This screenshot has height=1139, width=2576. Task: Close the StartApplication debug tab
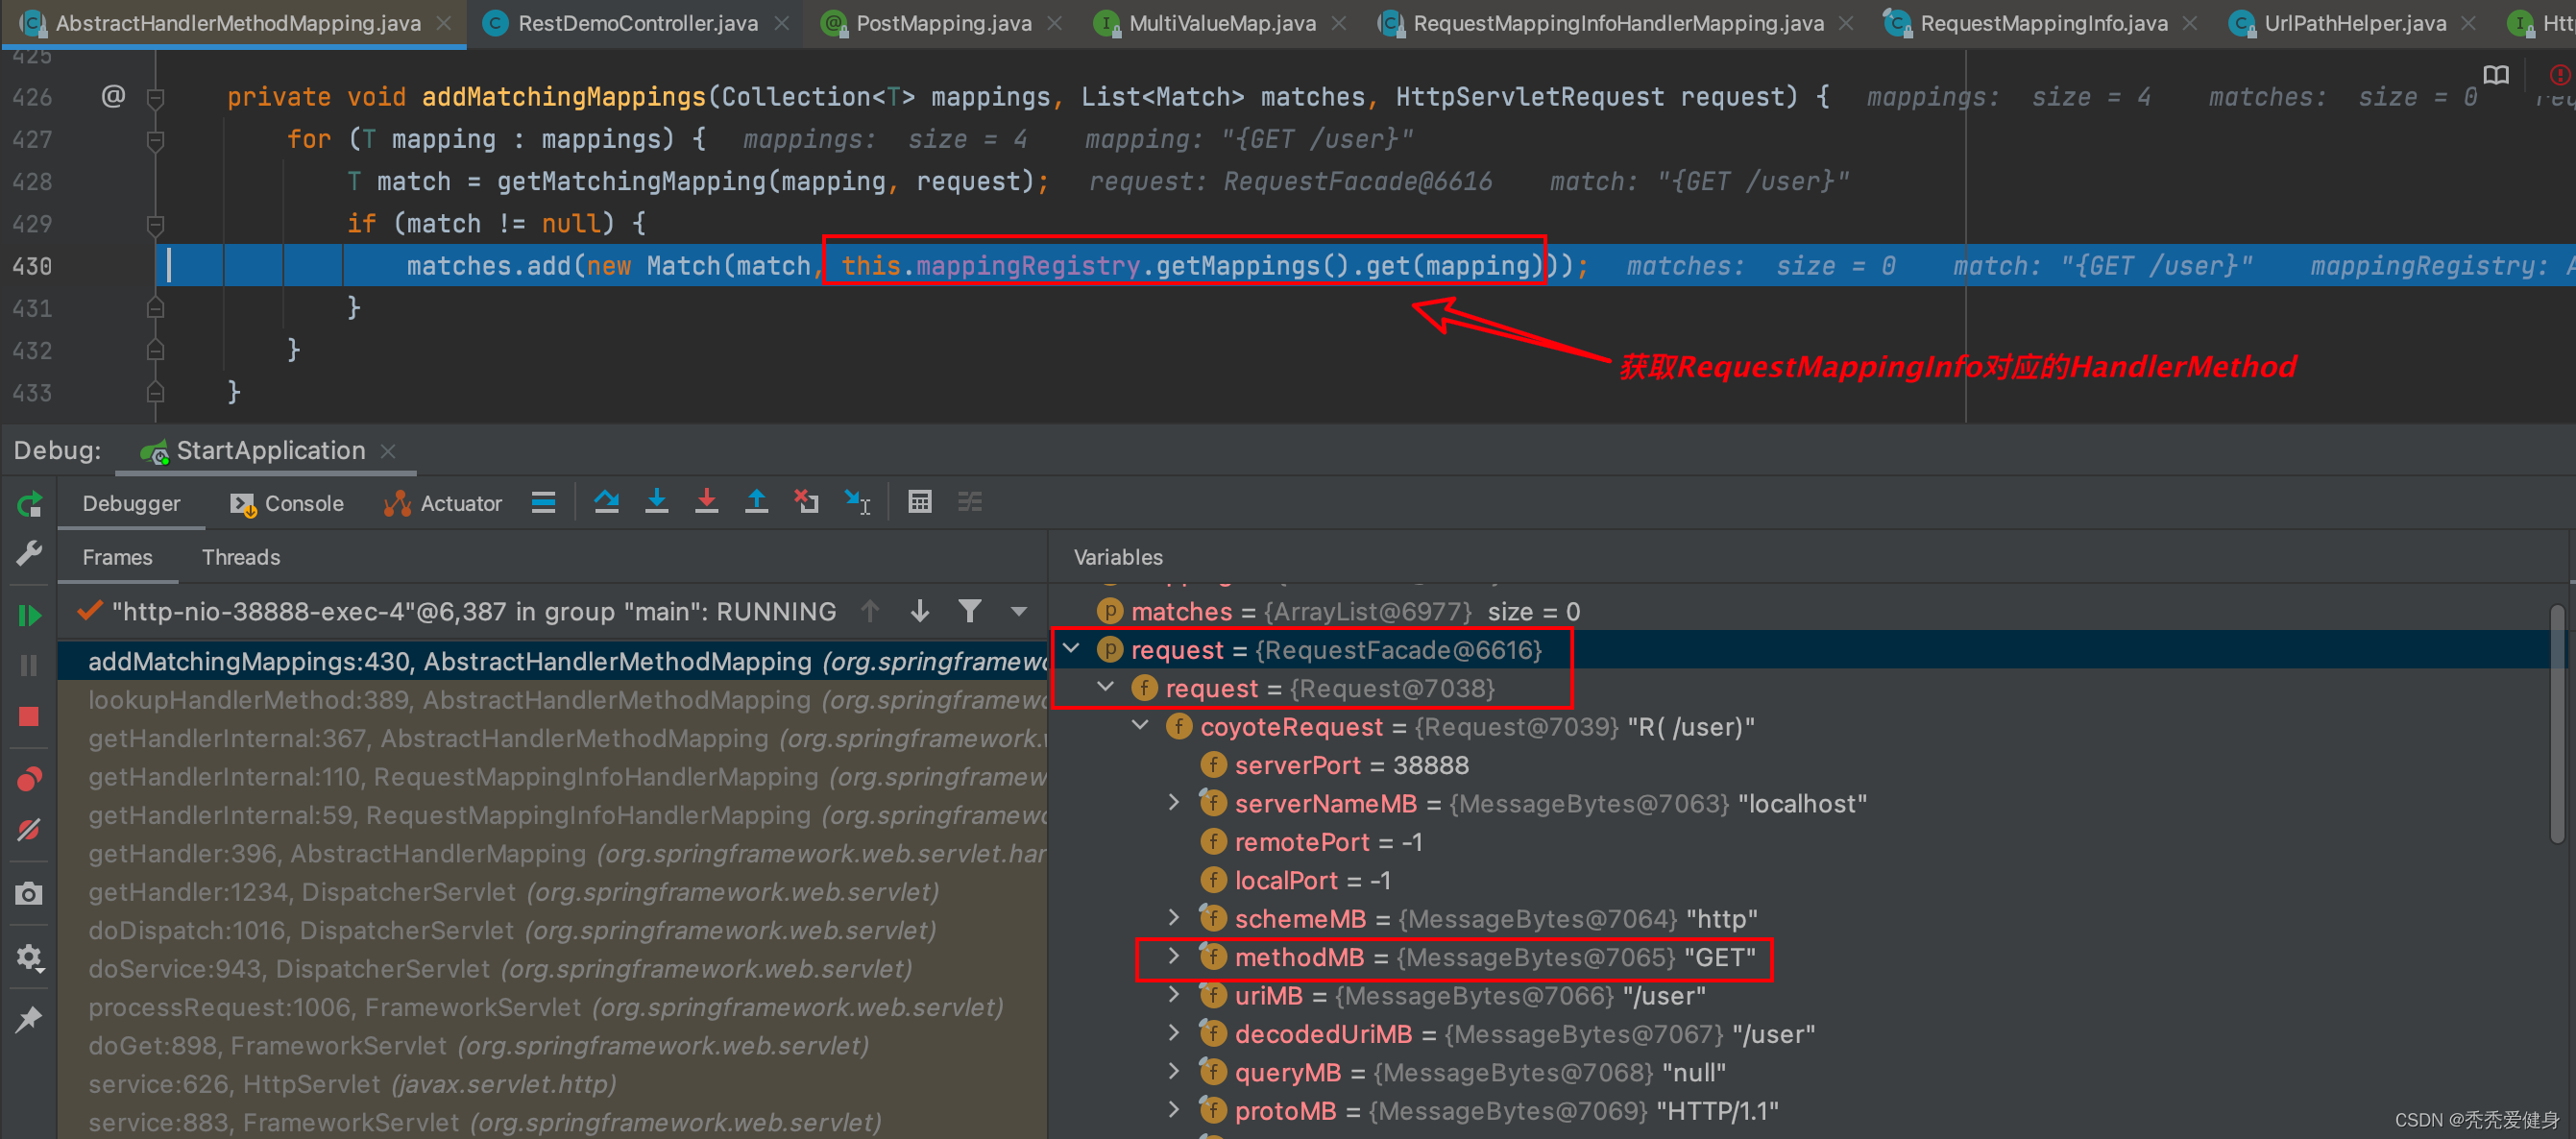point(389,451)
